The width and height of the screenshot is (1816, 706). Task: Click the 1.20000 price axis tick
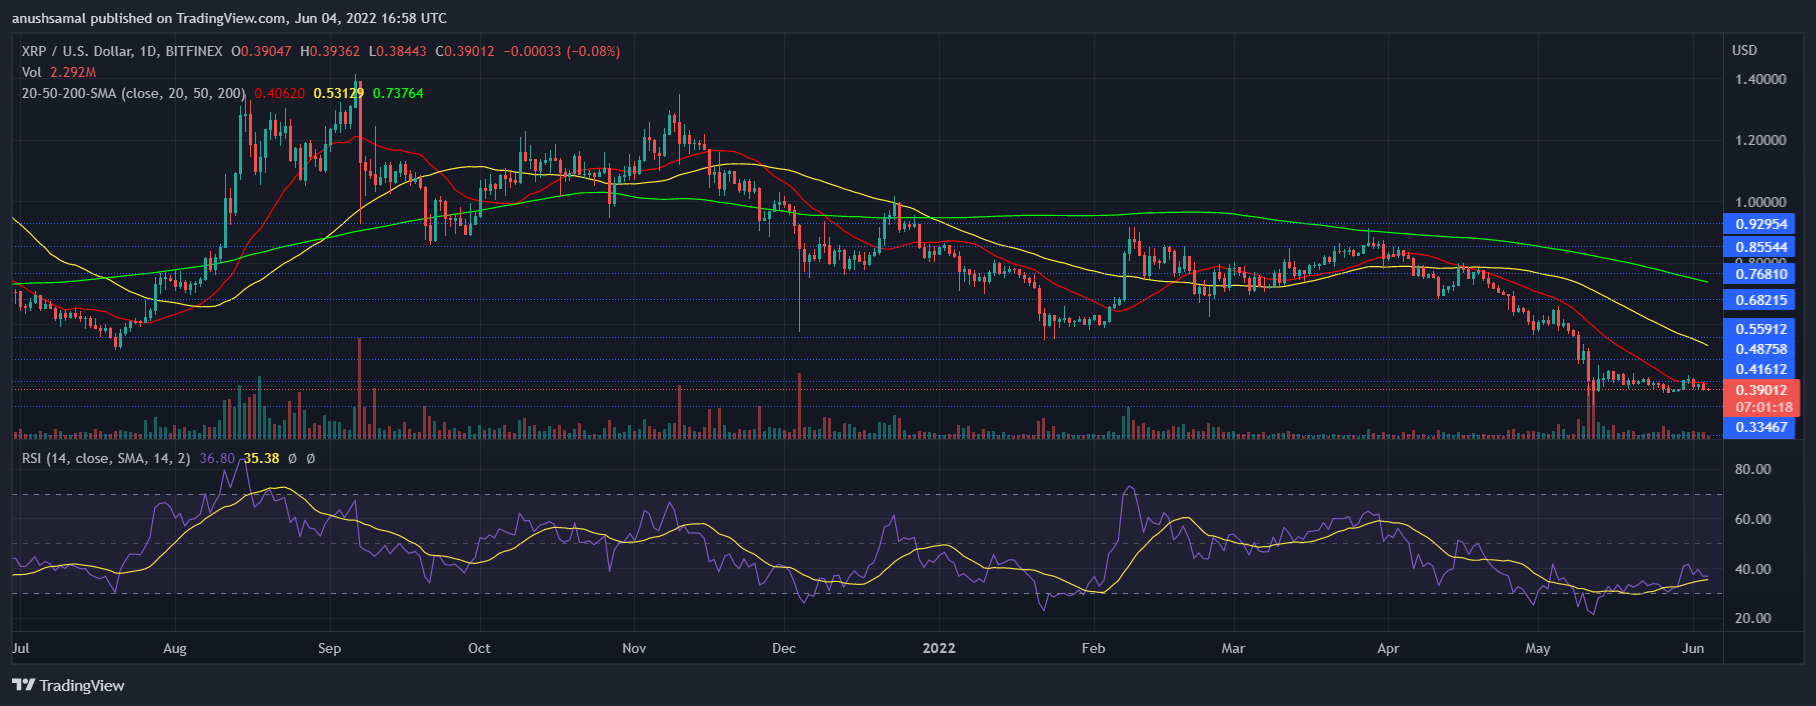1760,140
